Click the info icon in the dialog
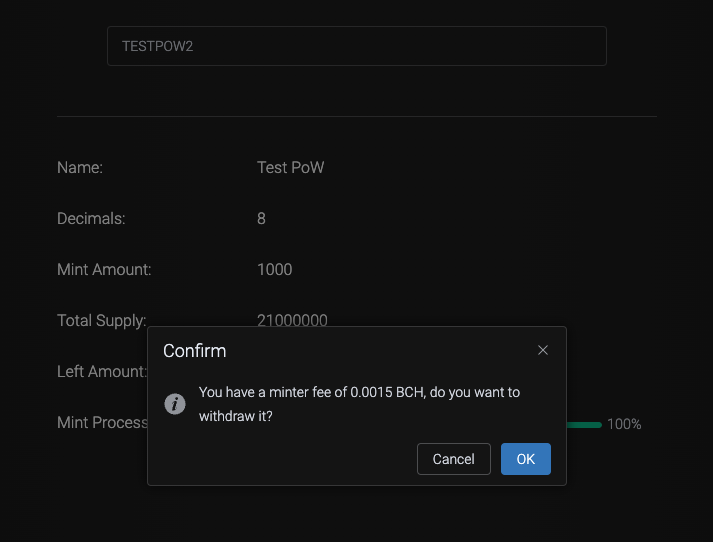 click(x=175, y=404)
